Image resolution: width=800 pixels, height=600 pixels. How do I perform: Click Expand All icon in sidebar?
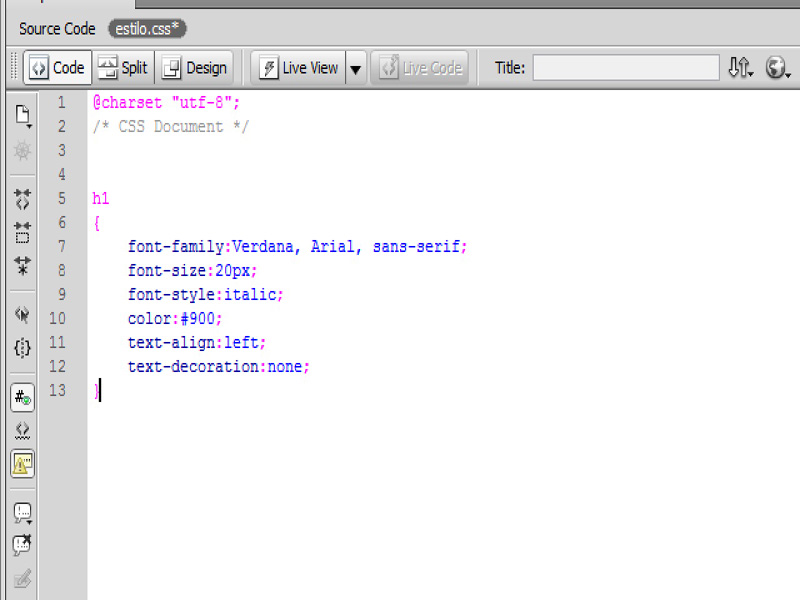click(x=22, y=266)
